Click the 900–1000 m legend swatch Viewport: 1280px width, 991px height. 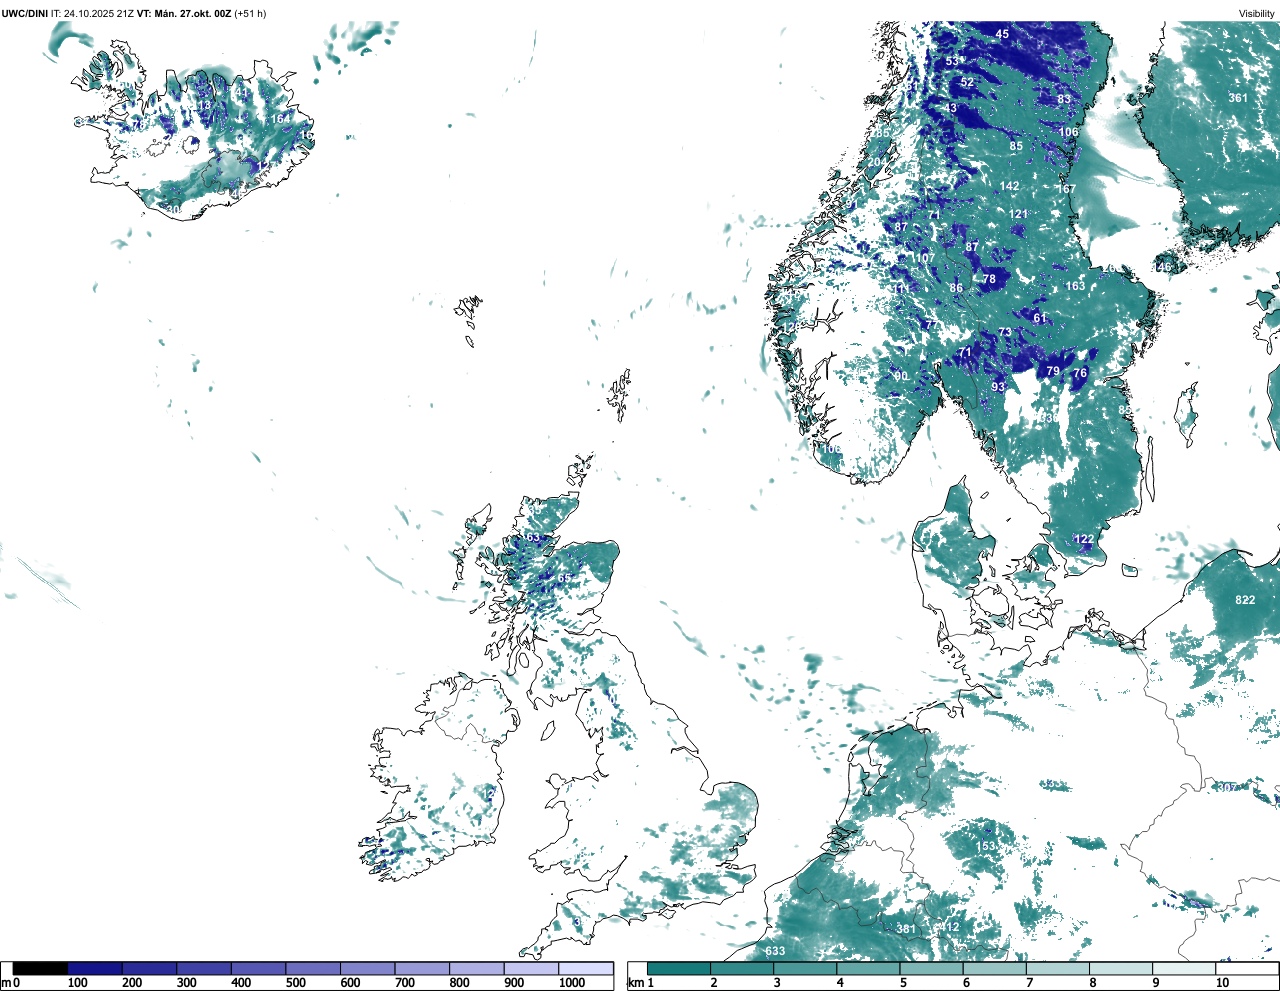click(531, 968)
